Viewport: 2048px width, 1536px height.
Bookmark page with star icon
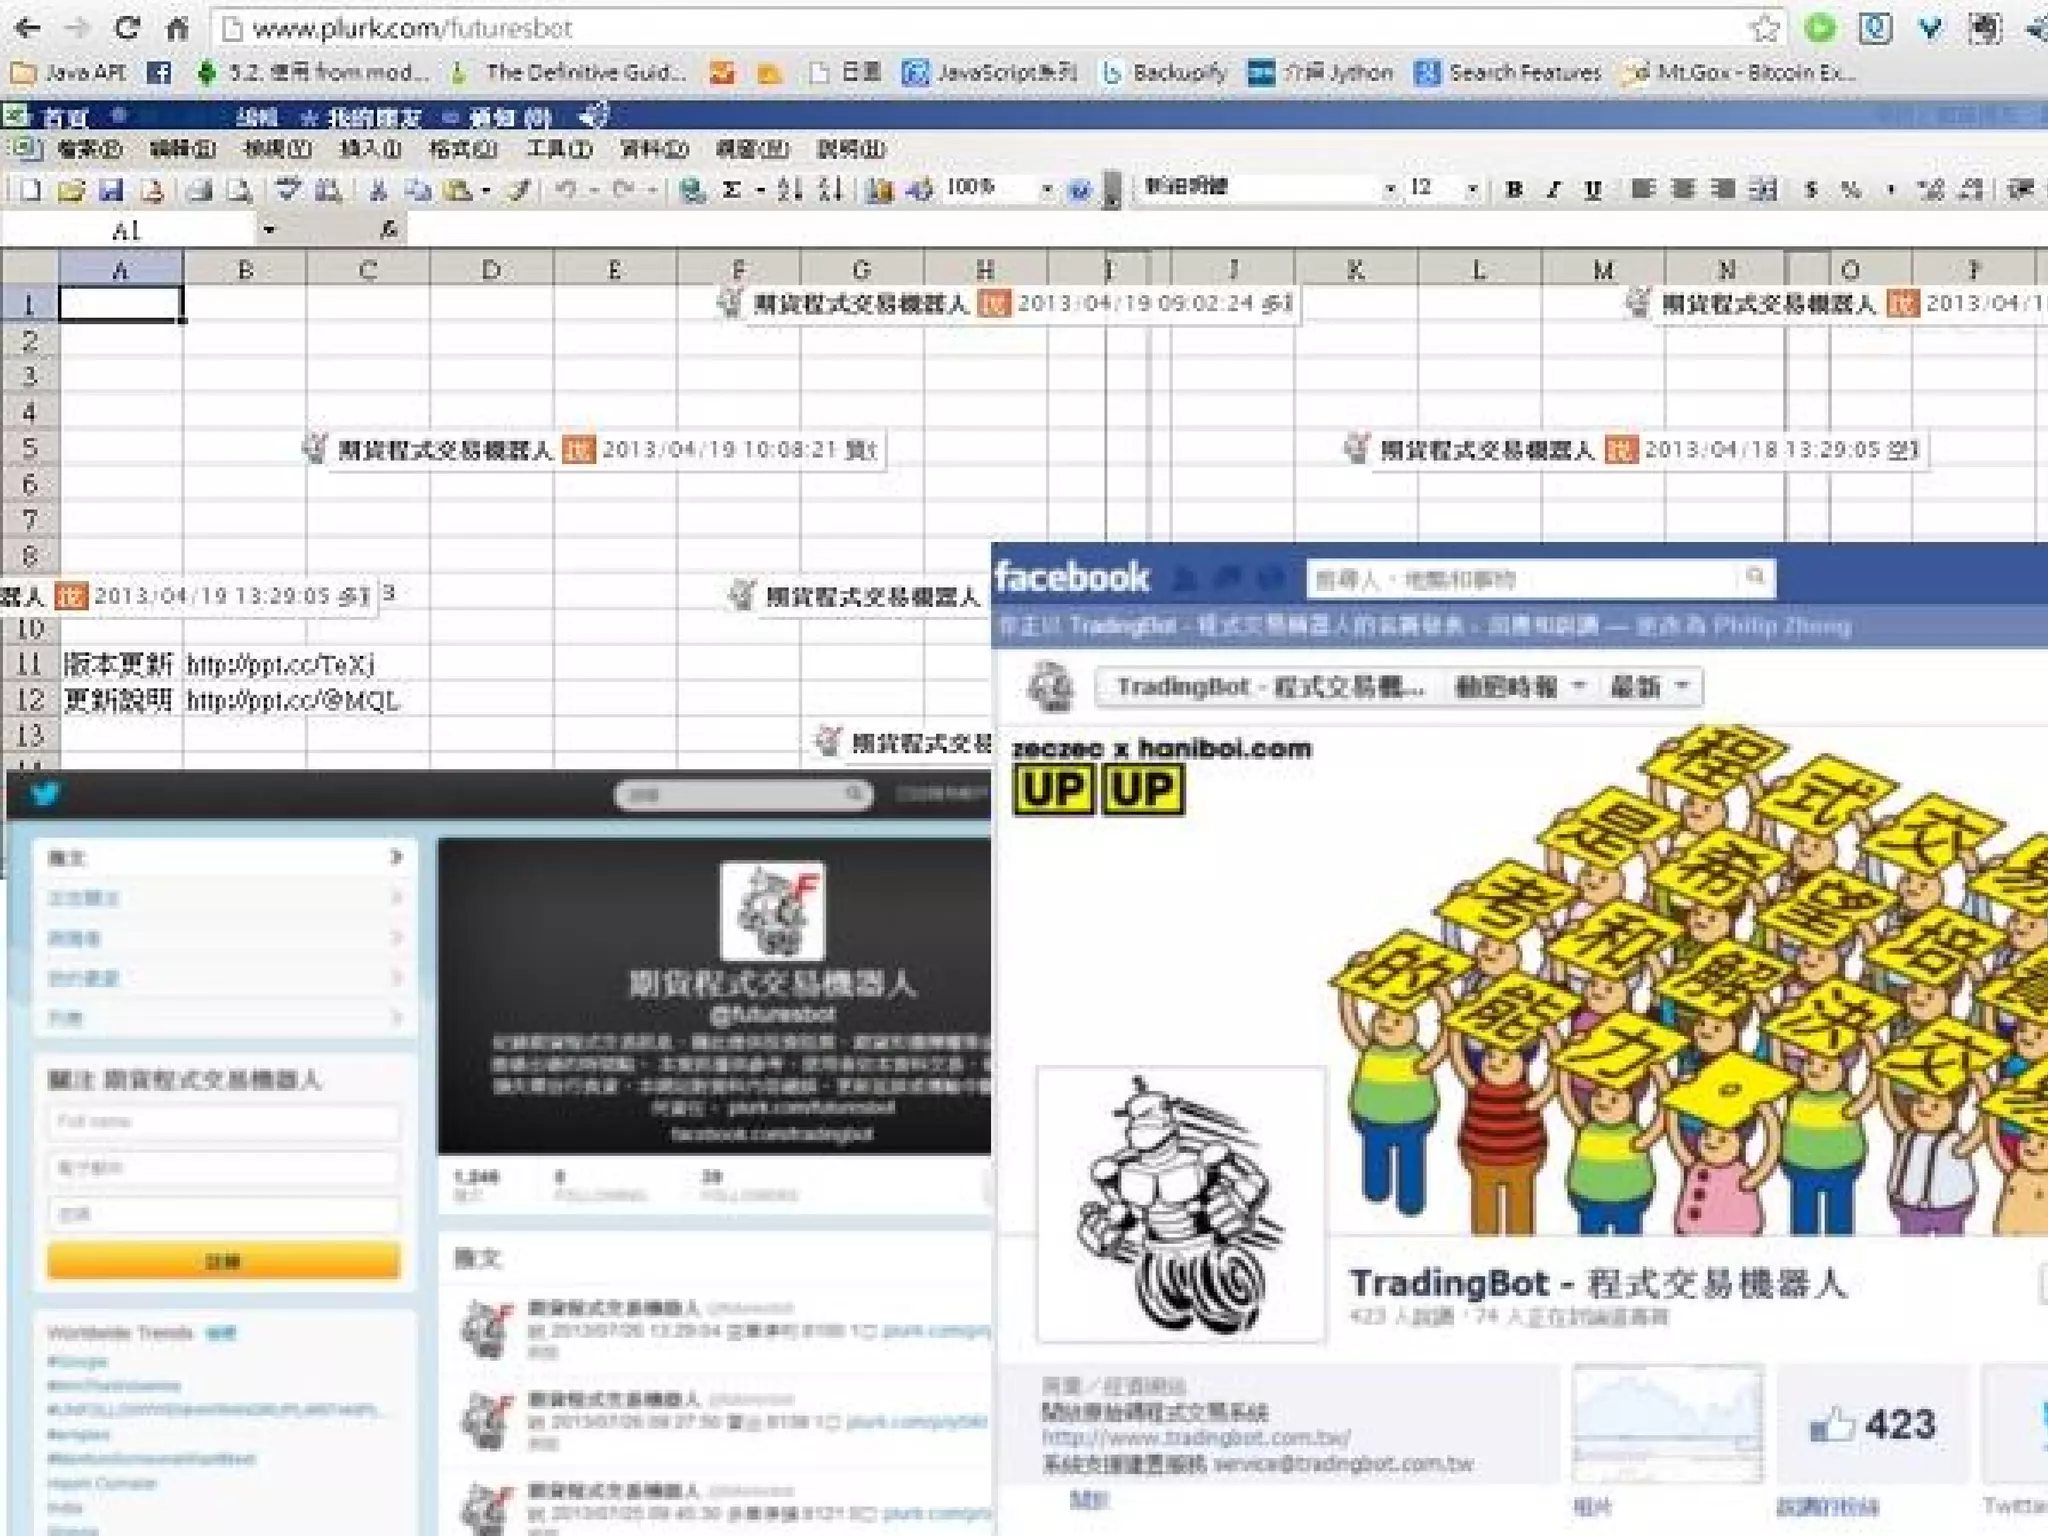click(1764, 28)
